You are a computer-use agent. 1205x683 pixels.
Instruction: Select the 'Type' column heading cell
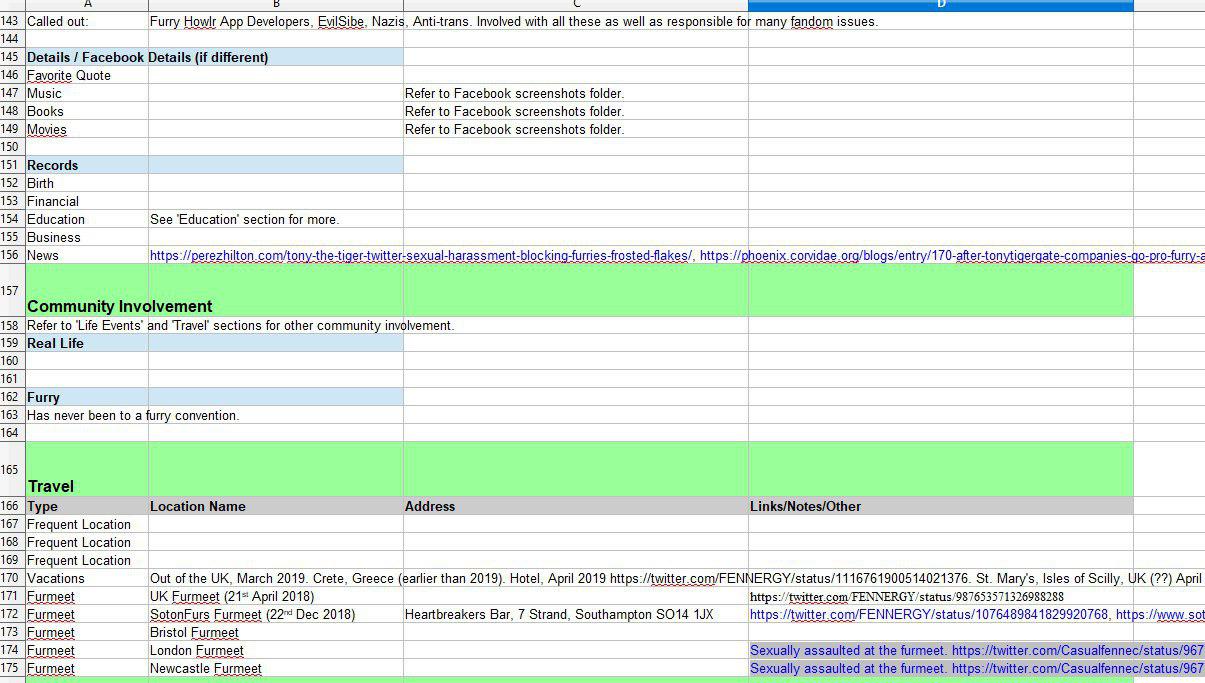[87, 506]
